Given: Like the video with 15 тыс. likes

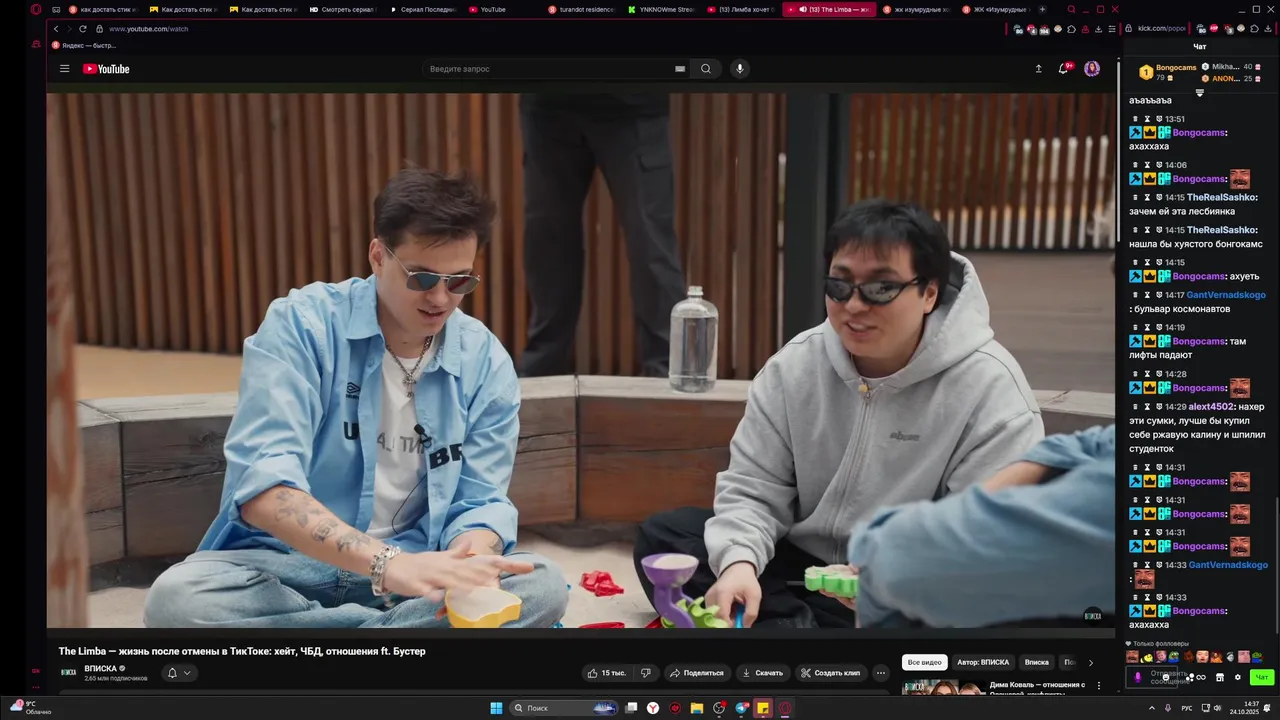Looking at the screenshot, I should (607, 673).
